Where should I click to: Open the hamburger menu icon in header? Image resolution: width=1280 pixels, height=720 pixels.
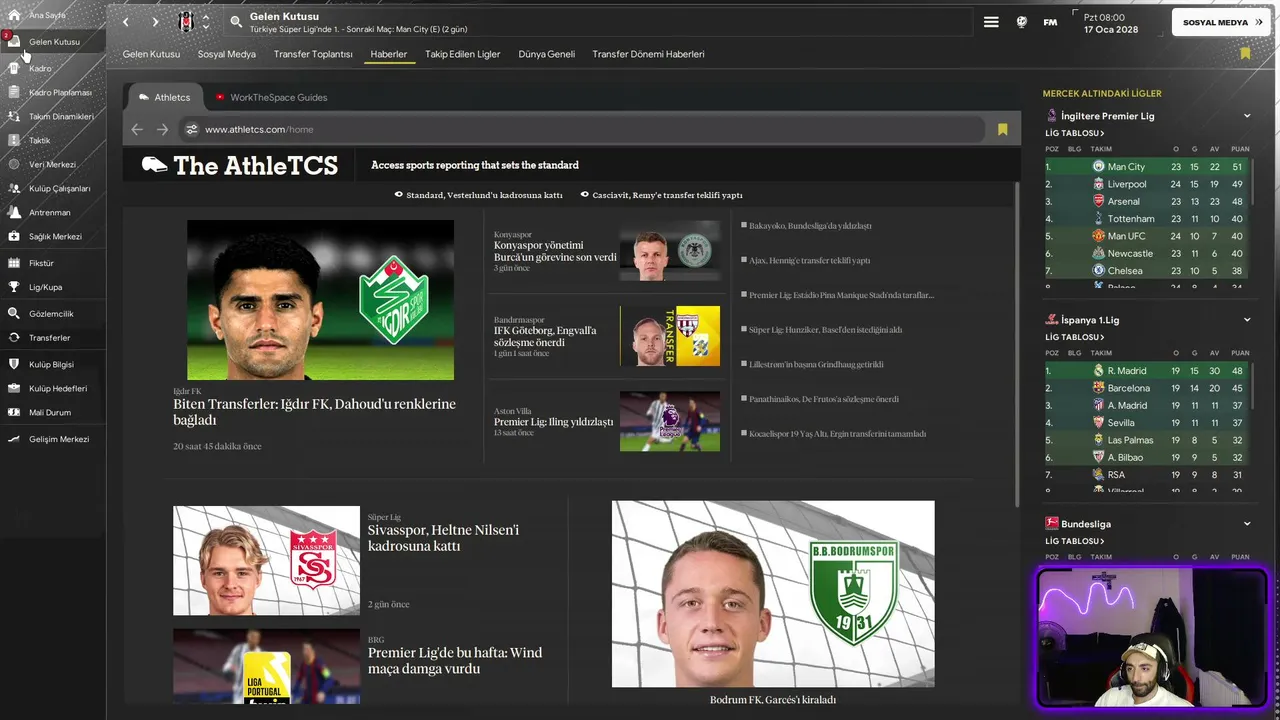[991, 22]
